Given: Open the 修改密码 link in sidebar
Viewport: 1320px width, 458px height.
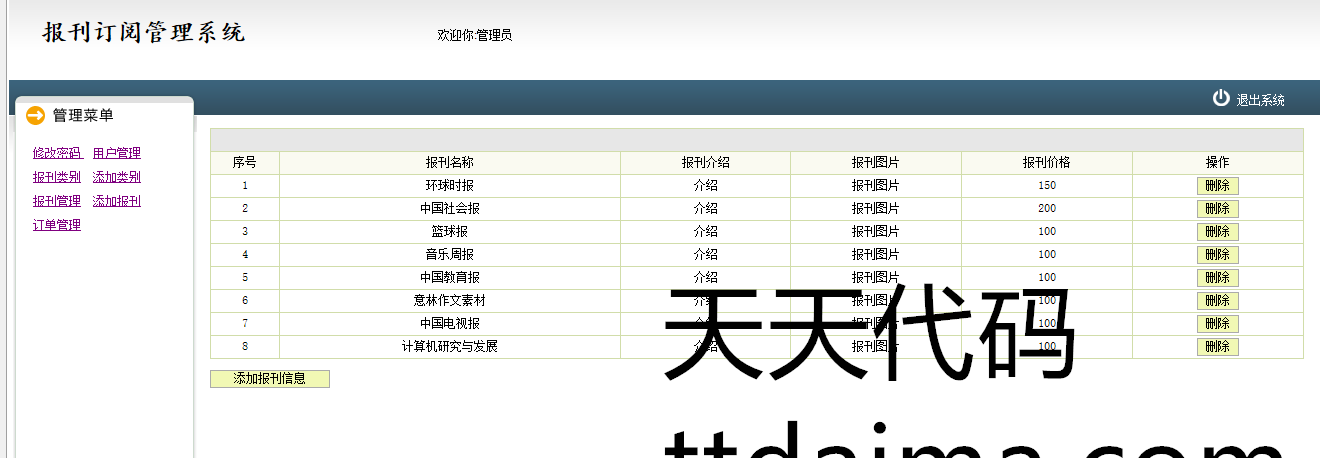Looking at the screenshot, I should tap(57, 153).
